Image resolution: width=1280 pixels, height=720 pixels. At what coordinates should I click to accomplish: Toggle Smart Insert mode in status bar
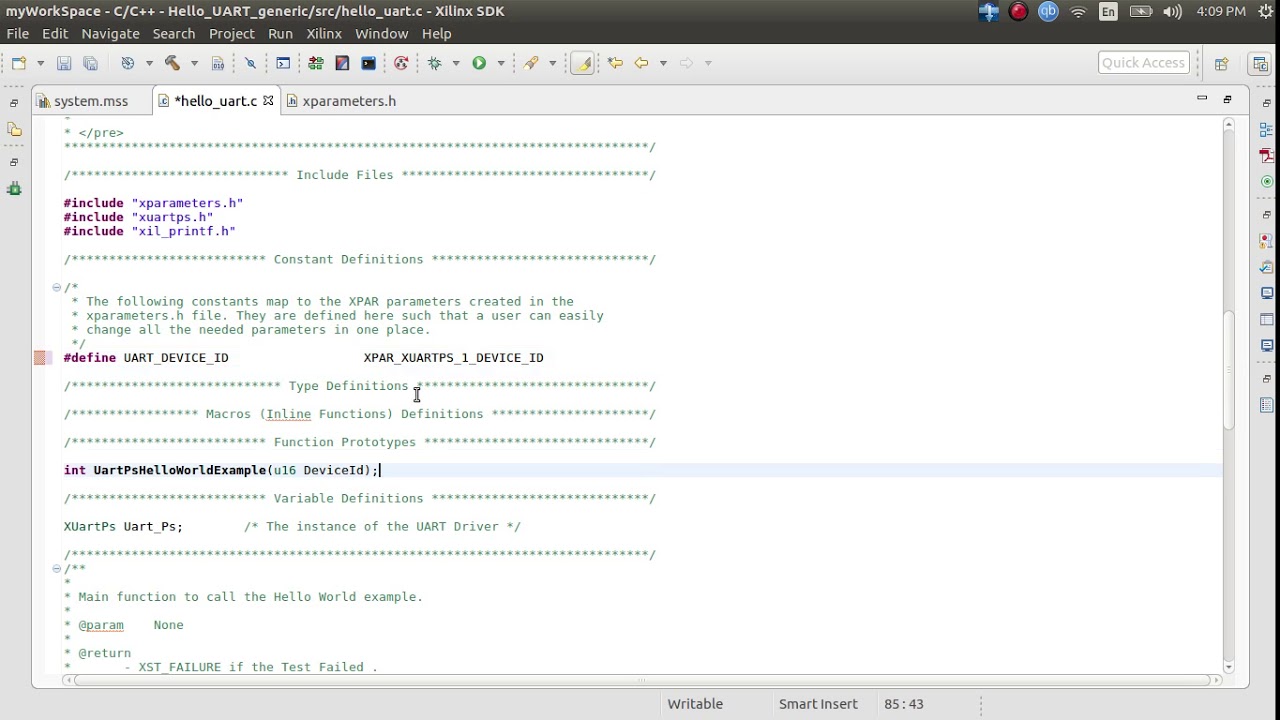[x=818, y=704]
